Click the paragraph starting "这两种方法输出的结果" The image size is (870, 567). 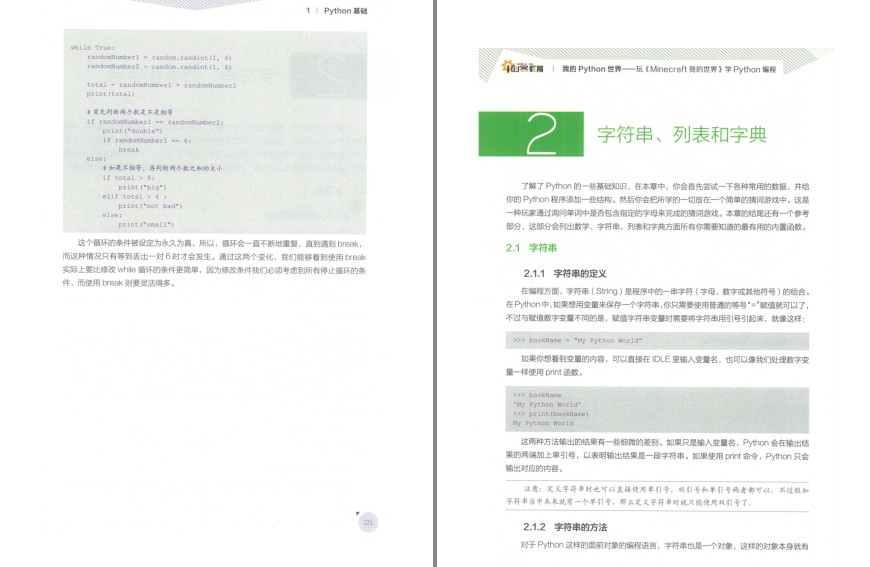(x=657, y=455)
